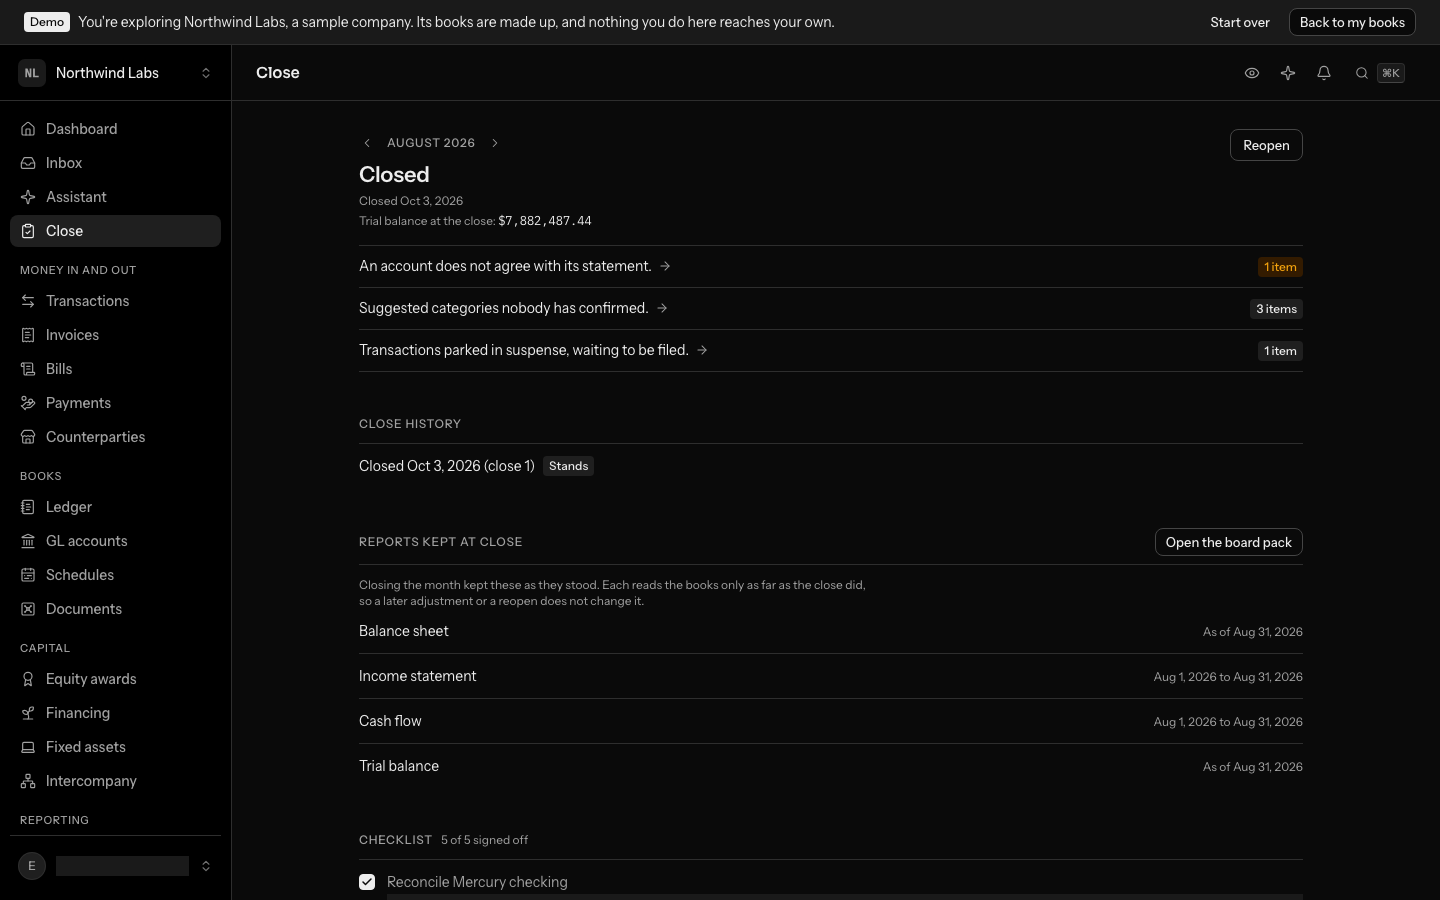The height and width of the screenshot is (900, 1440).
Task: Click Back to my books button
Action: pyautogui.click(x=1352, y=22)
